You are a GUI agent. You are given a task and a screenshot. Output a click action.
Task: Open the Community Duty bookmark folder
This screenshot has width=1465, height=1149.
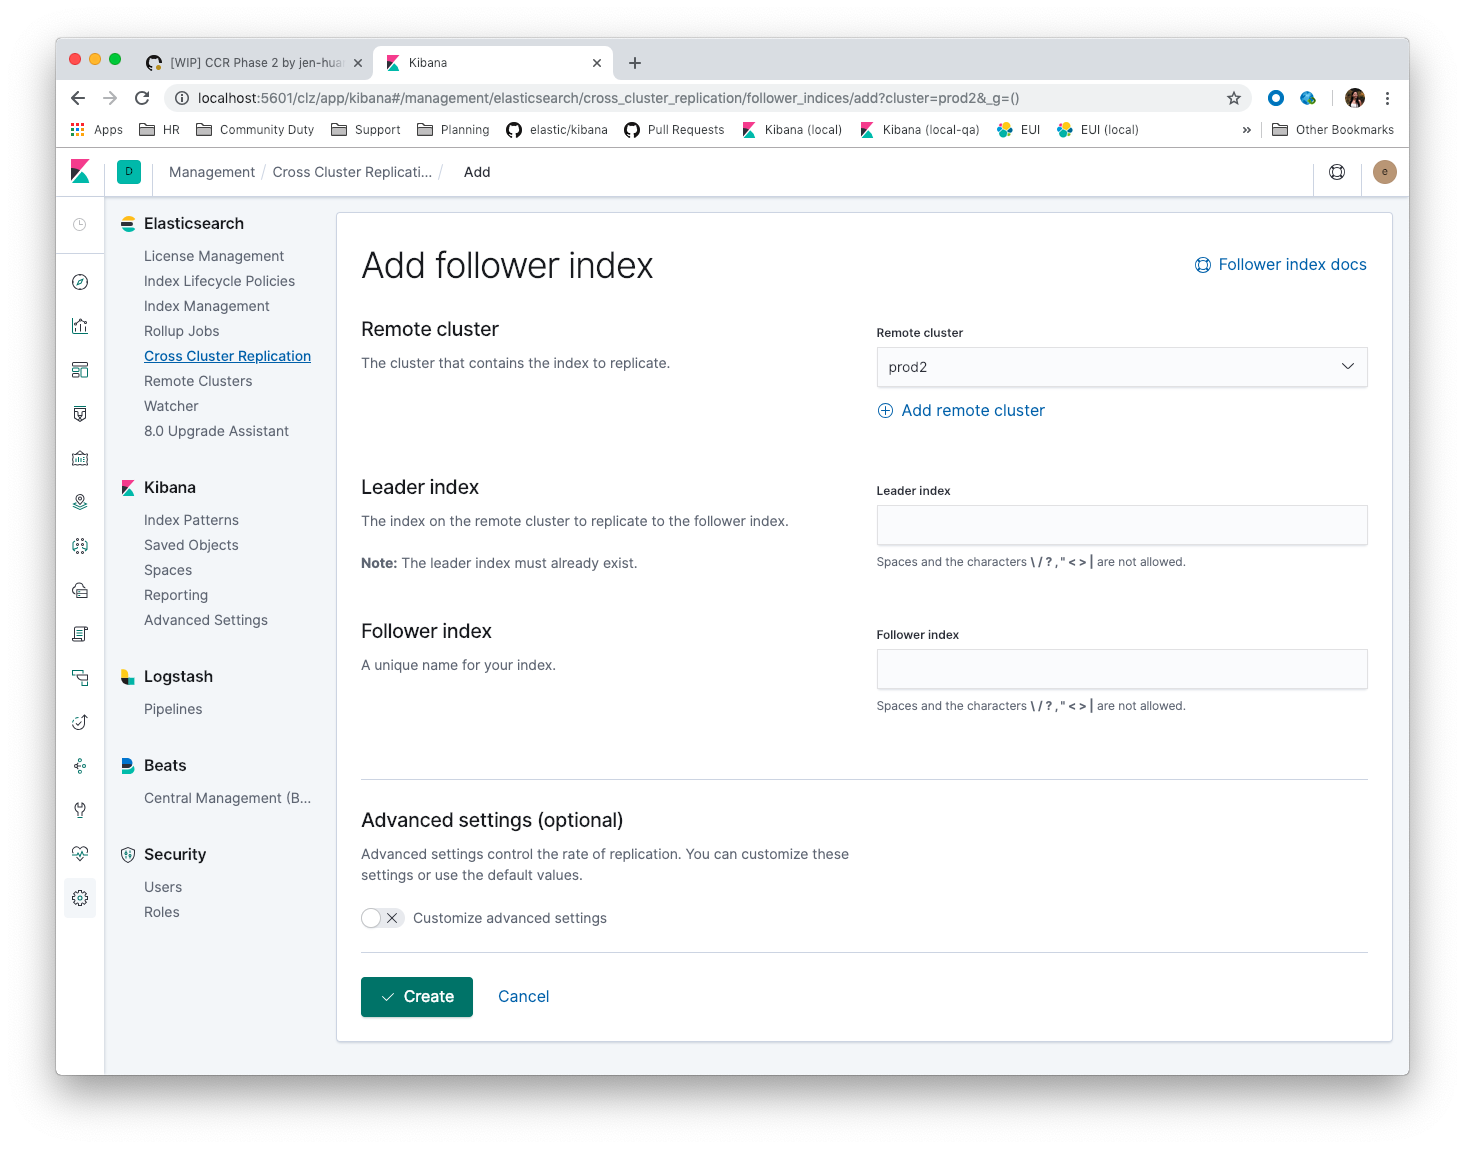point(255,130)
